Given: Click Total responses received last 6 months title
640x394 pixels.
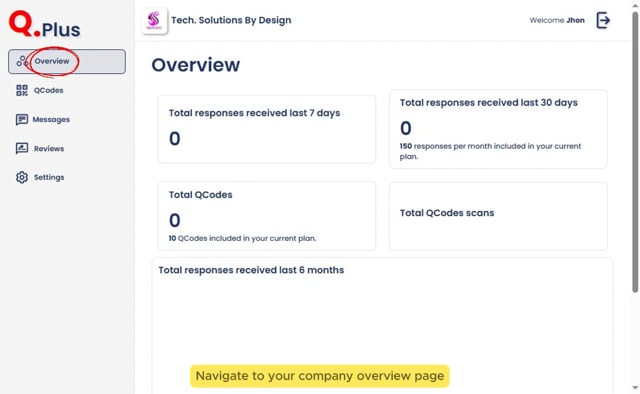Looking at the screenshot, I should 251,270.
